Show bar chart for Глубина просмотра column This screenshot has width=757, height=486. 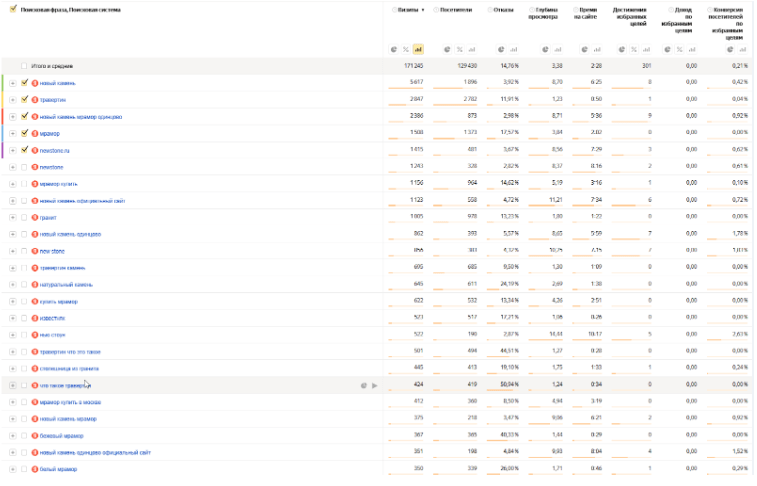tap(558, 49)
